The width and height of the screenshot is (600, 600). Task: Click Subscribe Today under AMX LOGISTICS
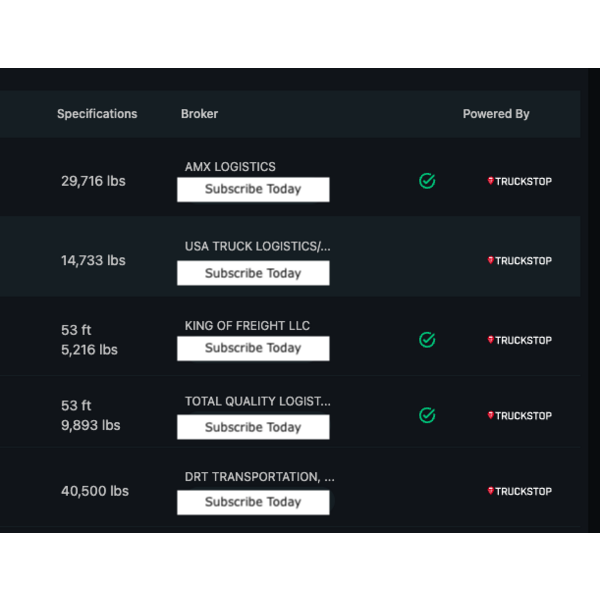[x=253, y=189]
